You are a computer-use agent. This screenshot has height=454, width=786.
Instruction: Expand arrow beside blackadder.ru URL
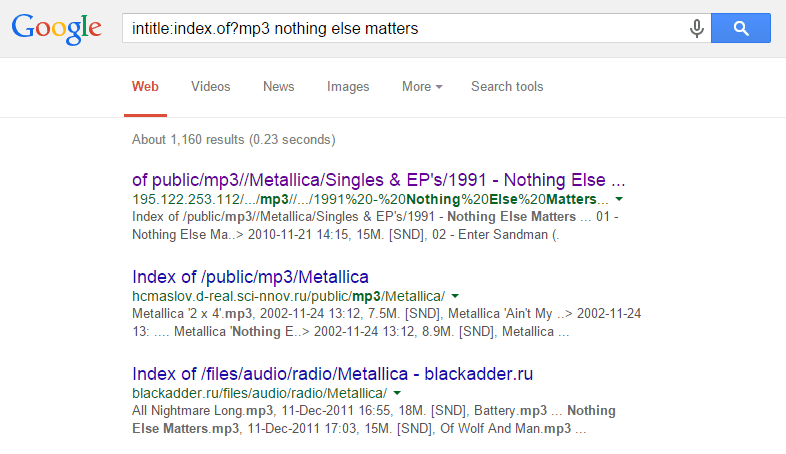pos(397,393)
